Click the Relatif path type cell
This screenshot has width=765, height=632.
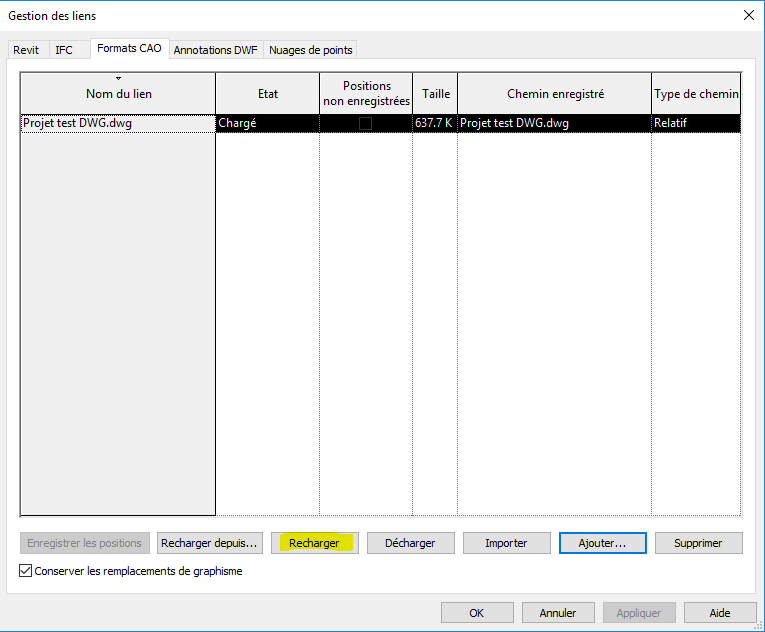pos(695,123)
